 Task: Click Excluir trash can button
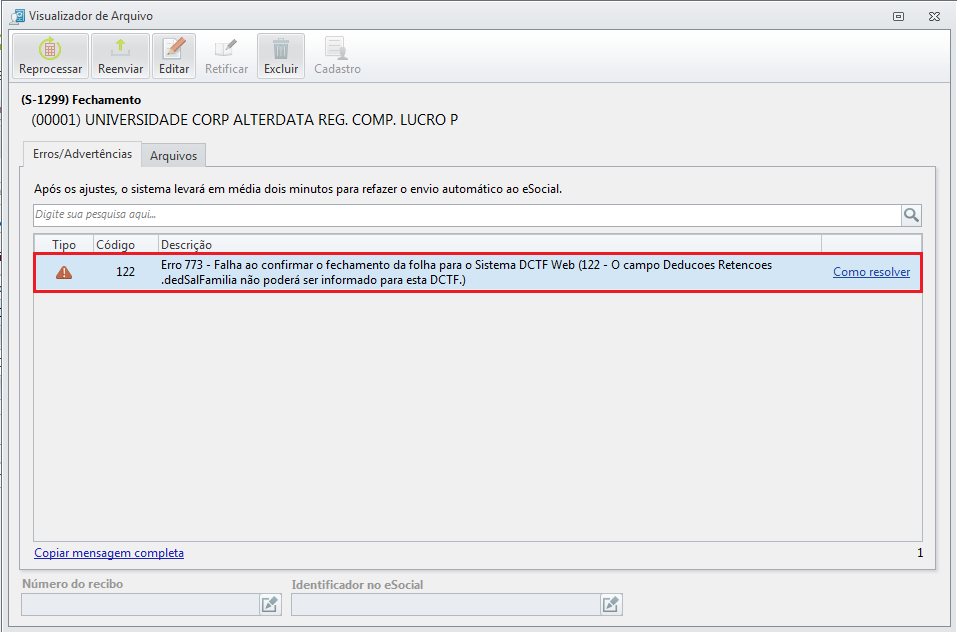click(281, 56)
